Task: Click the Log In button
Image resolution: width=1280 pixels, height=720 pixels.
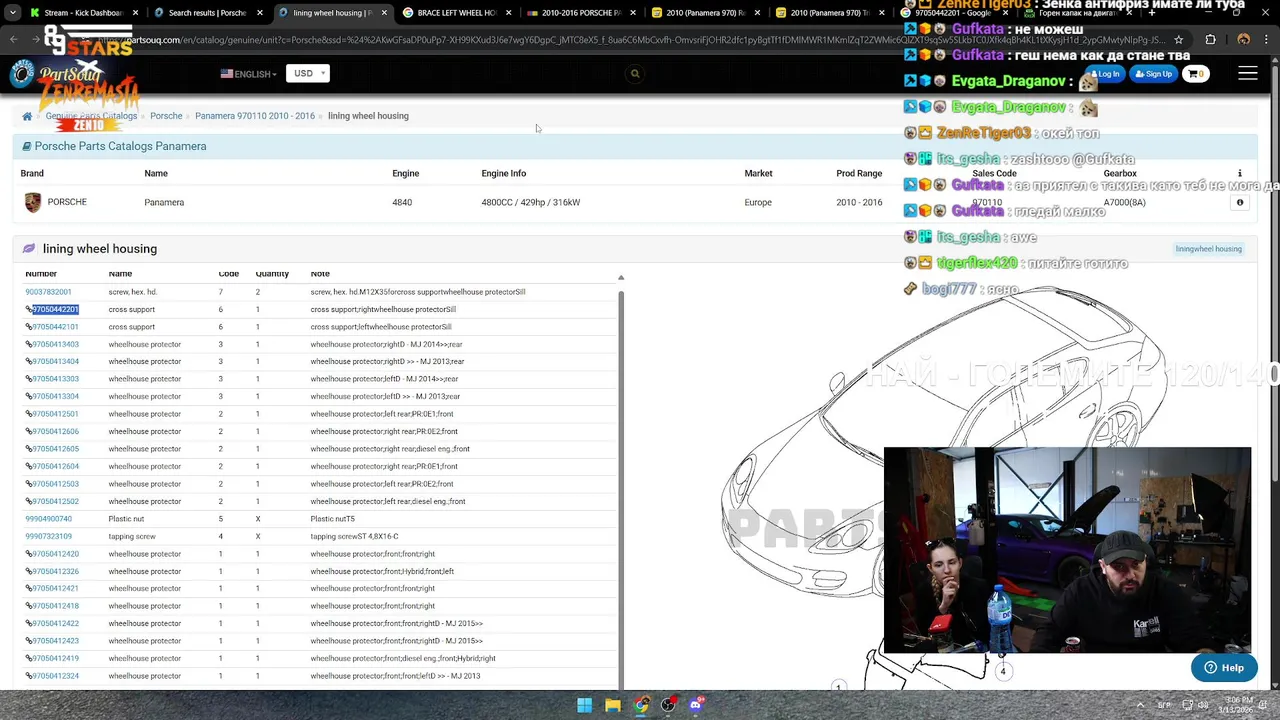Action: 1106,74
